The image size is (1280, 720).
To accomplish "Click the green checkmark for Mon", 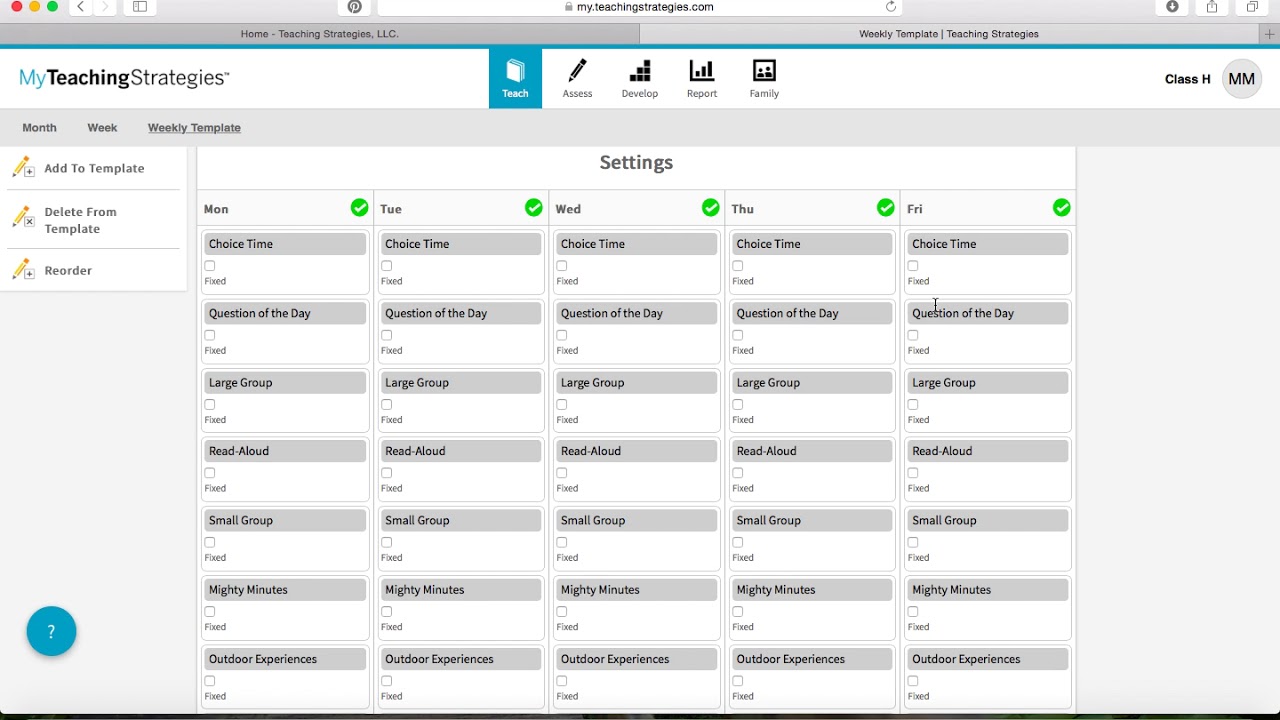I will 359,207.
